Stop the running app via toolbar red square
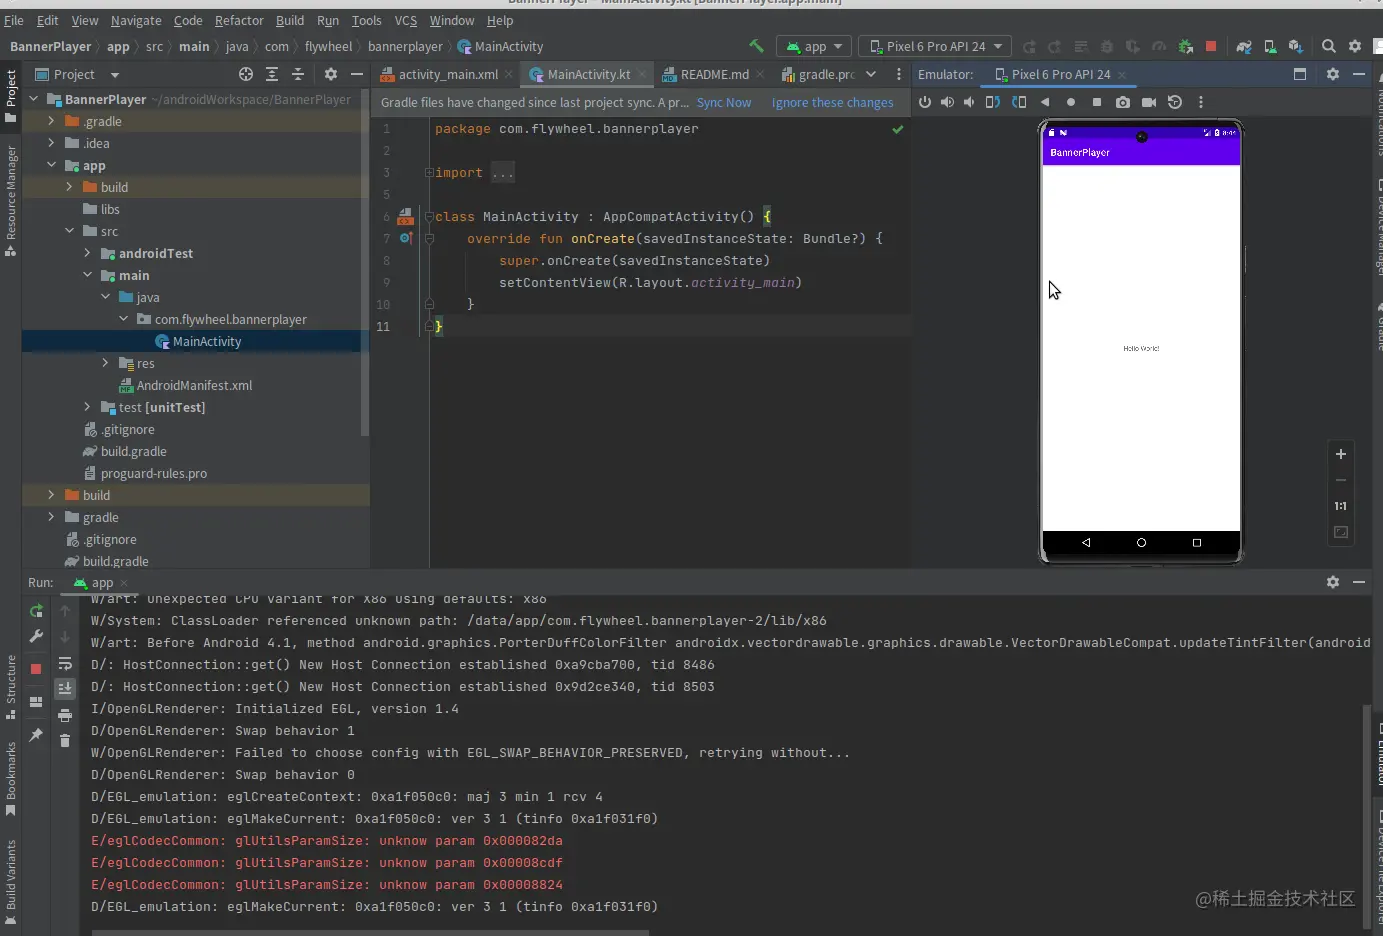Image resolution: width=1383 pixels, height=936 pixels. point(1211,46)
